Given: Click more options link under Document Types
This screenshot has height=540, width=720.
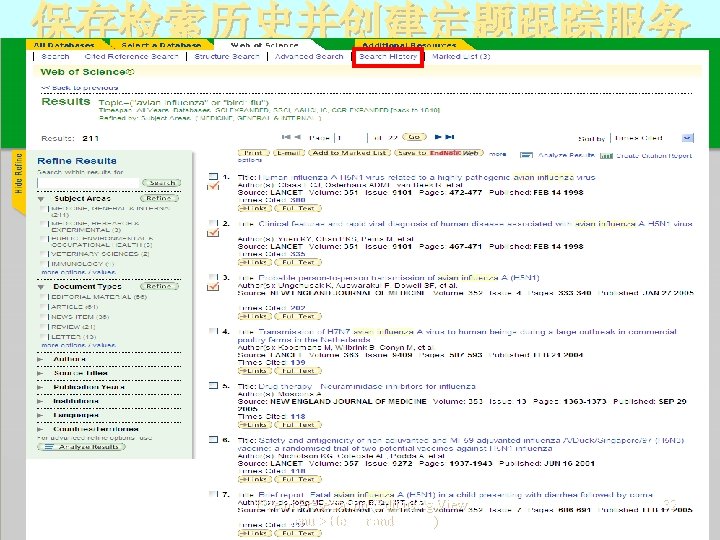Looking at the screenshot, I should tap(79, 345).
